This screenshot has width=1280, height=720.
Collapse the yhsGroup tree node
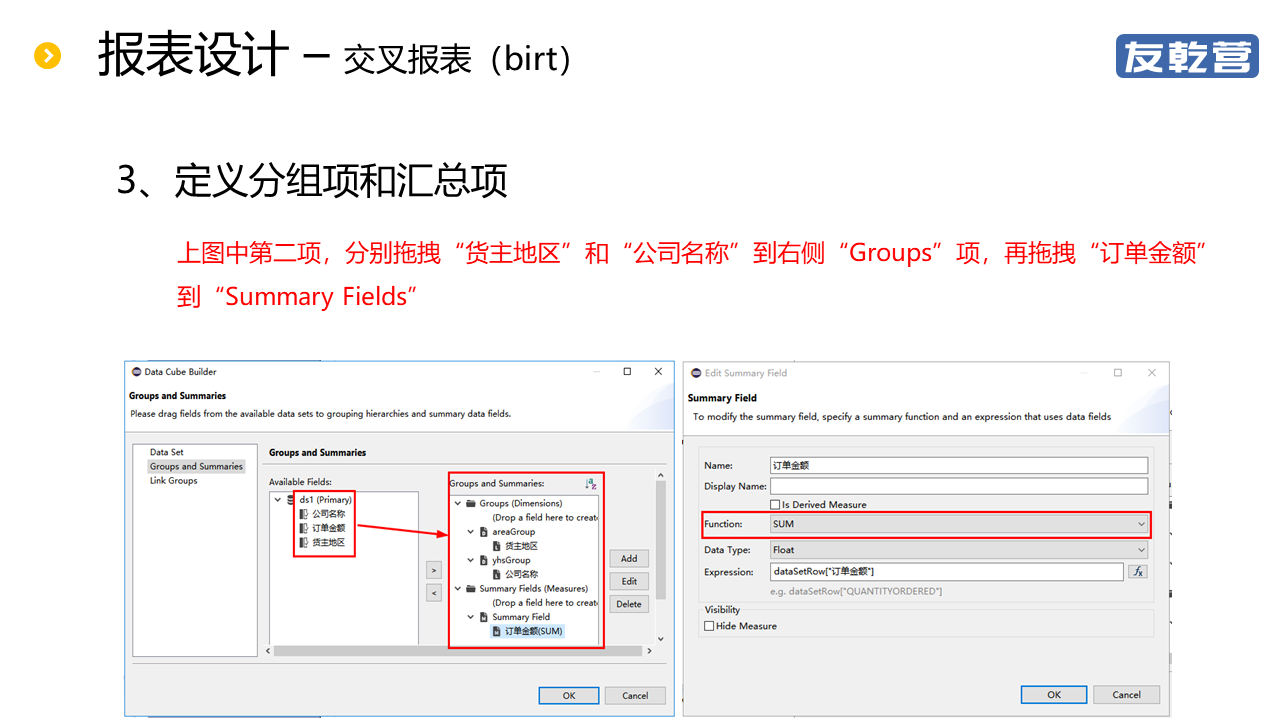[x=471, y=560]
